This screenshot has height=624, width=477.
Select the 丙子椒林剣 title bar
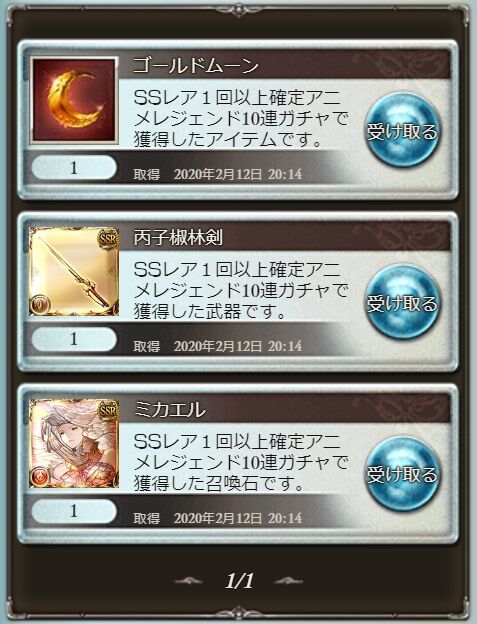click(284, 238)
